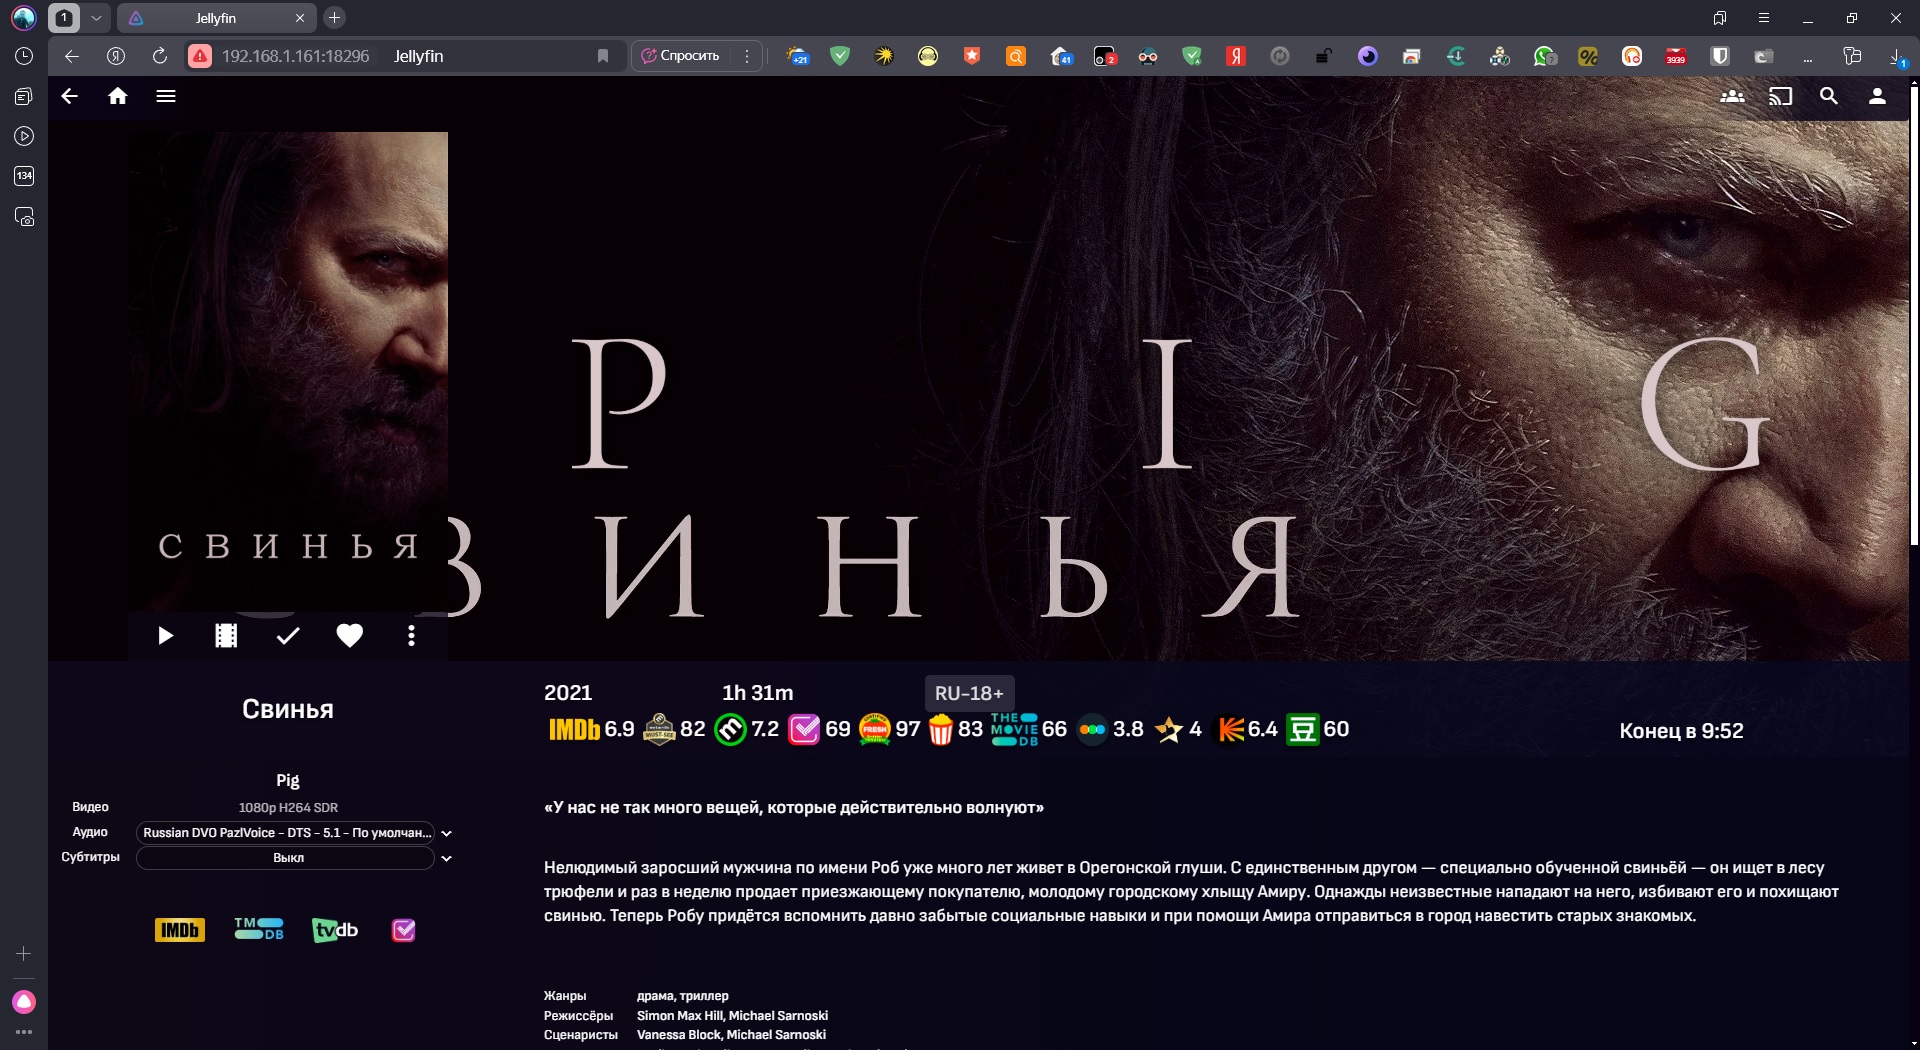1920x1050 pixels.
Task: Open the pink Trakt external link icon
Action: [403, 930]
